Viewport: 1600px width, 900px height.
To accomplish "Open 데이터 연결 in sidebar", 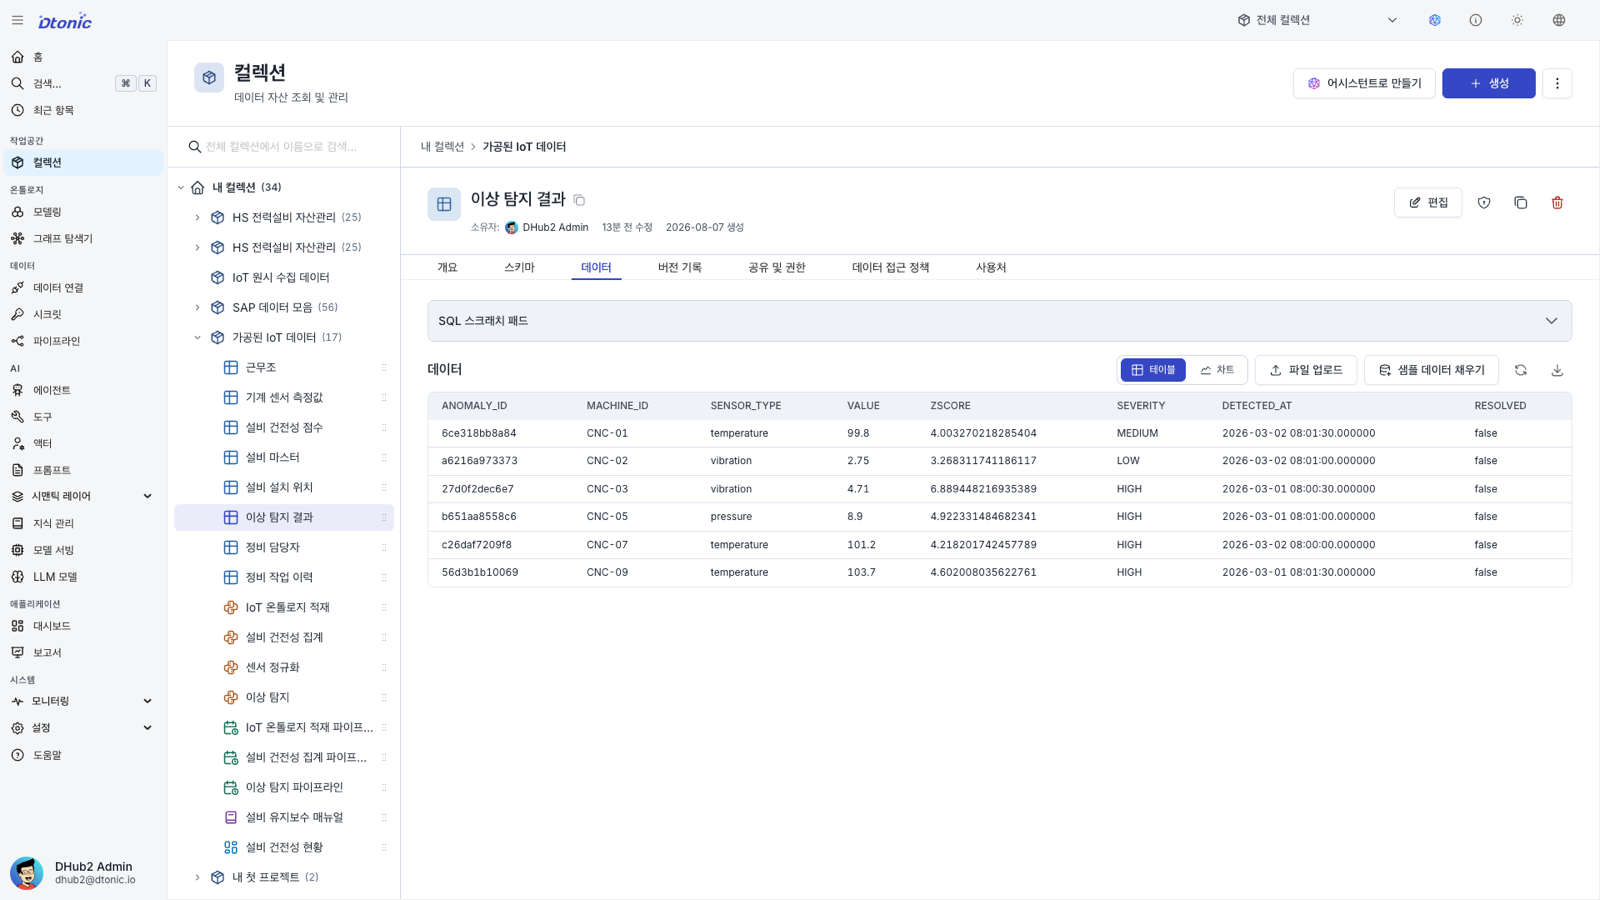I will pyautogui.click(x=82, y=288).
